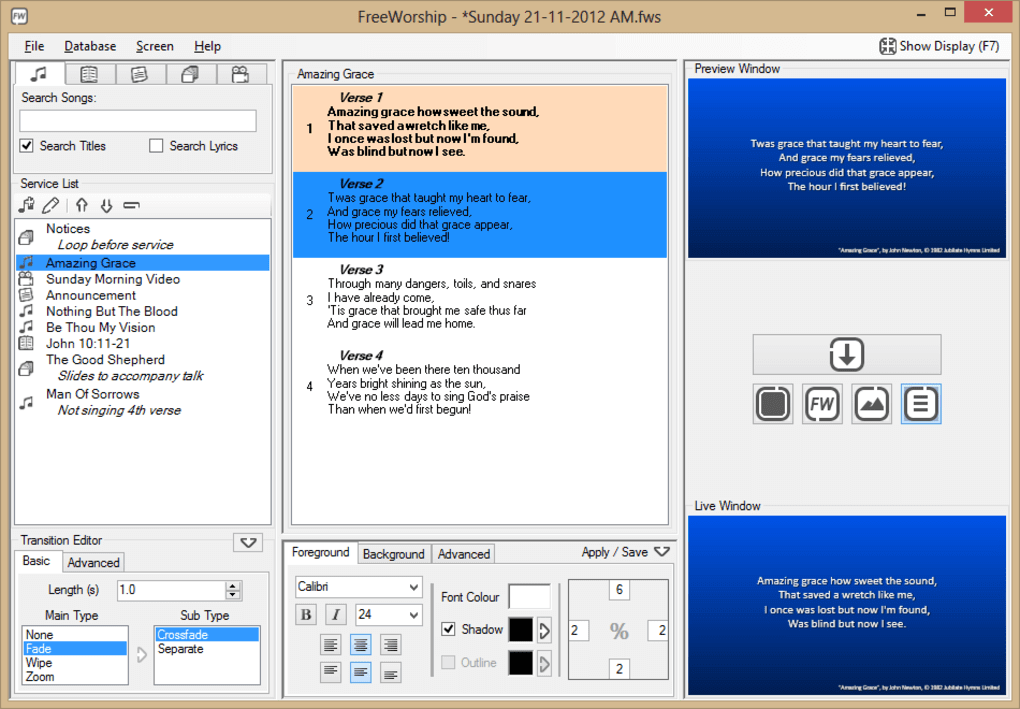
Task: Open the Bible passages tab
Action: (x=89, y=73)
